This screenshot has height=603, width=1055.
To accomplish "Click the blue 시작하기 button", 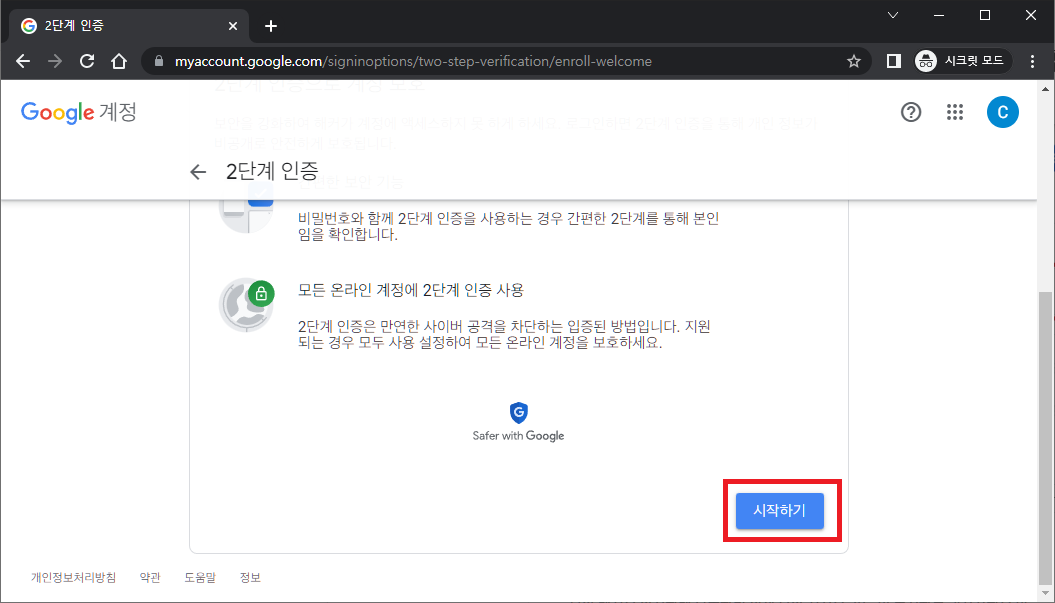I will [779, 510].
